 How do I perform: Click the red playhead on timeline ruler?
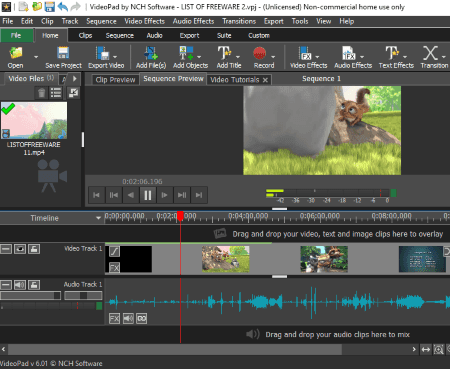(180, 216)
